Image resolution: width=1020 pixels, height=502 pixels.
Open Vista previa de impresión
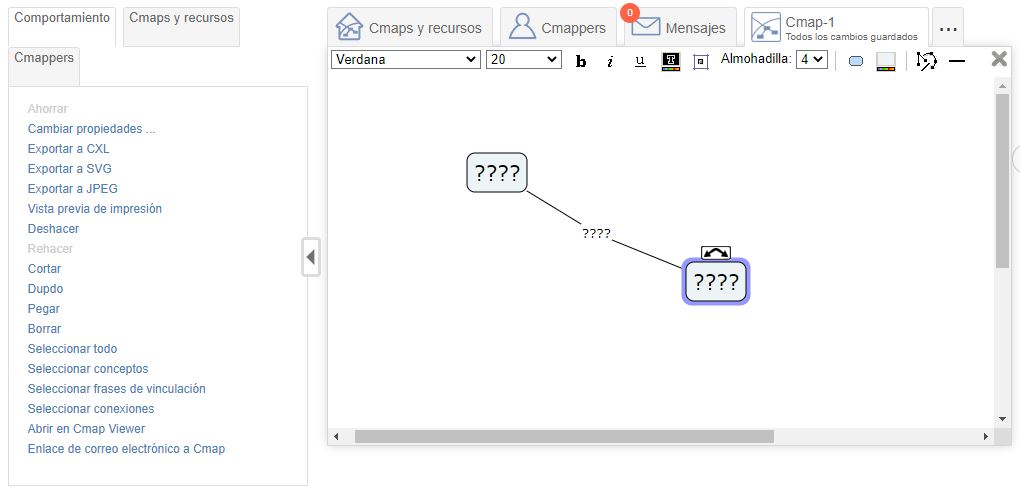point(95,209)
